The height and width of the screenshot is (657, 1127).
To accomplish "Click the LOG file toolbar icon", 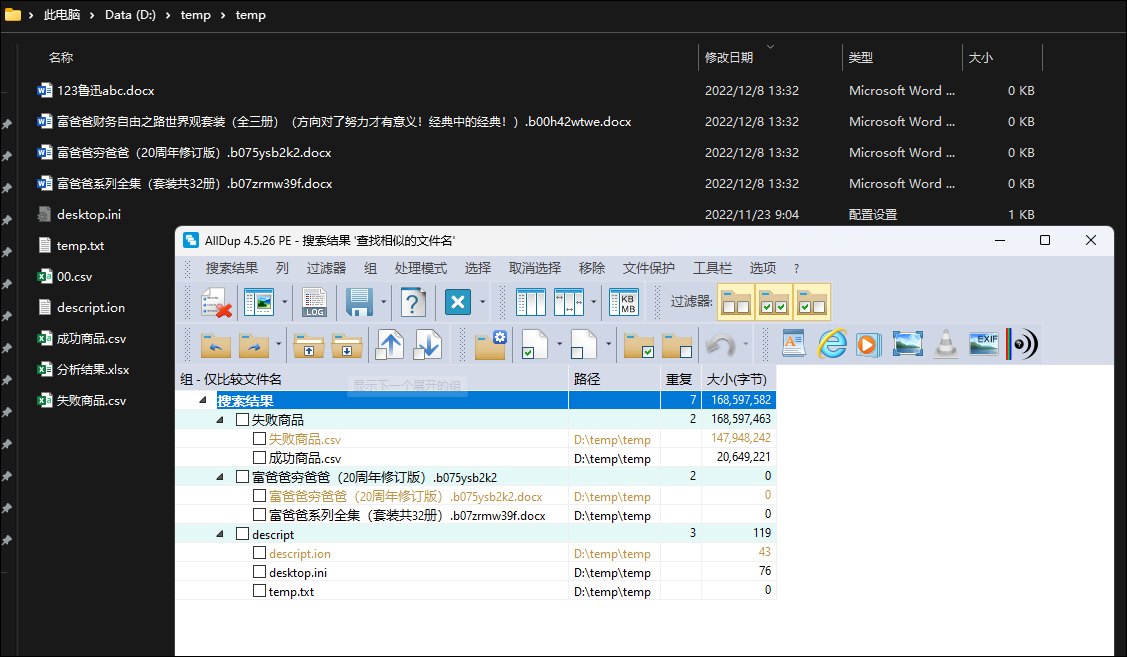I will (314, 302).
